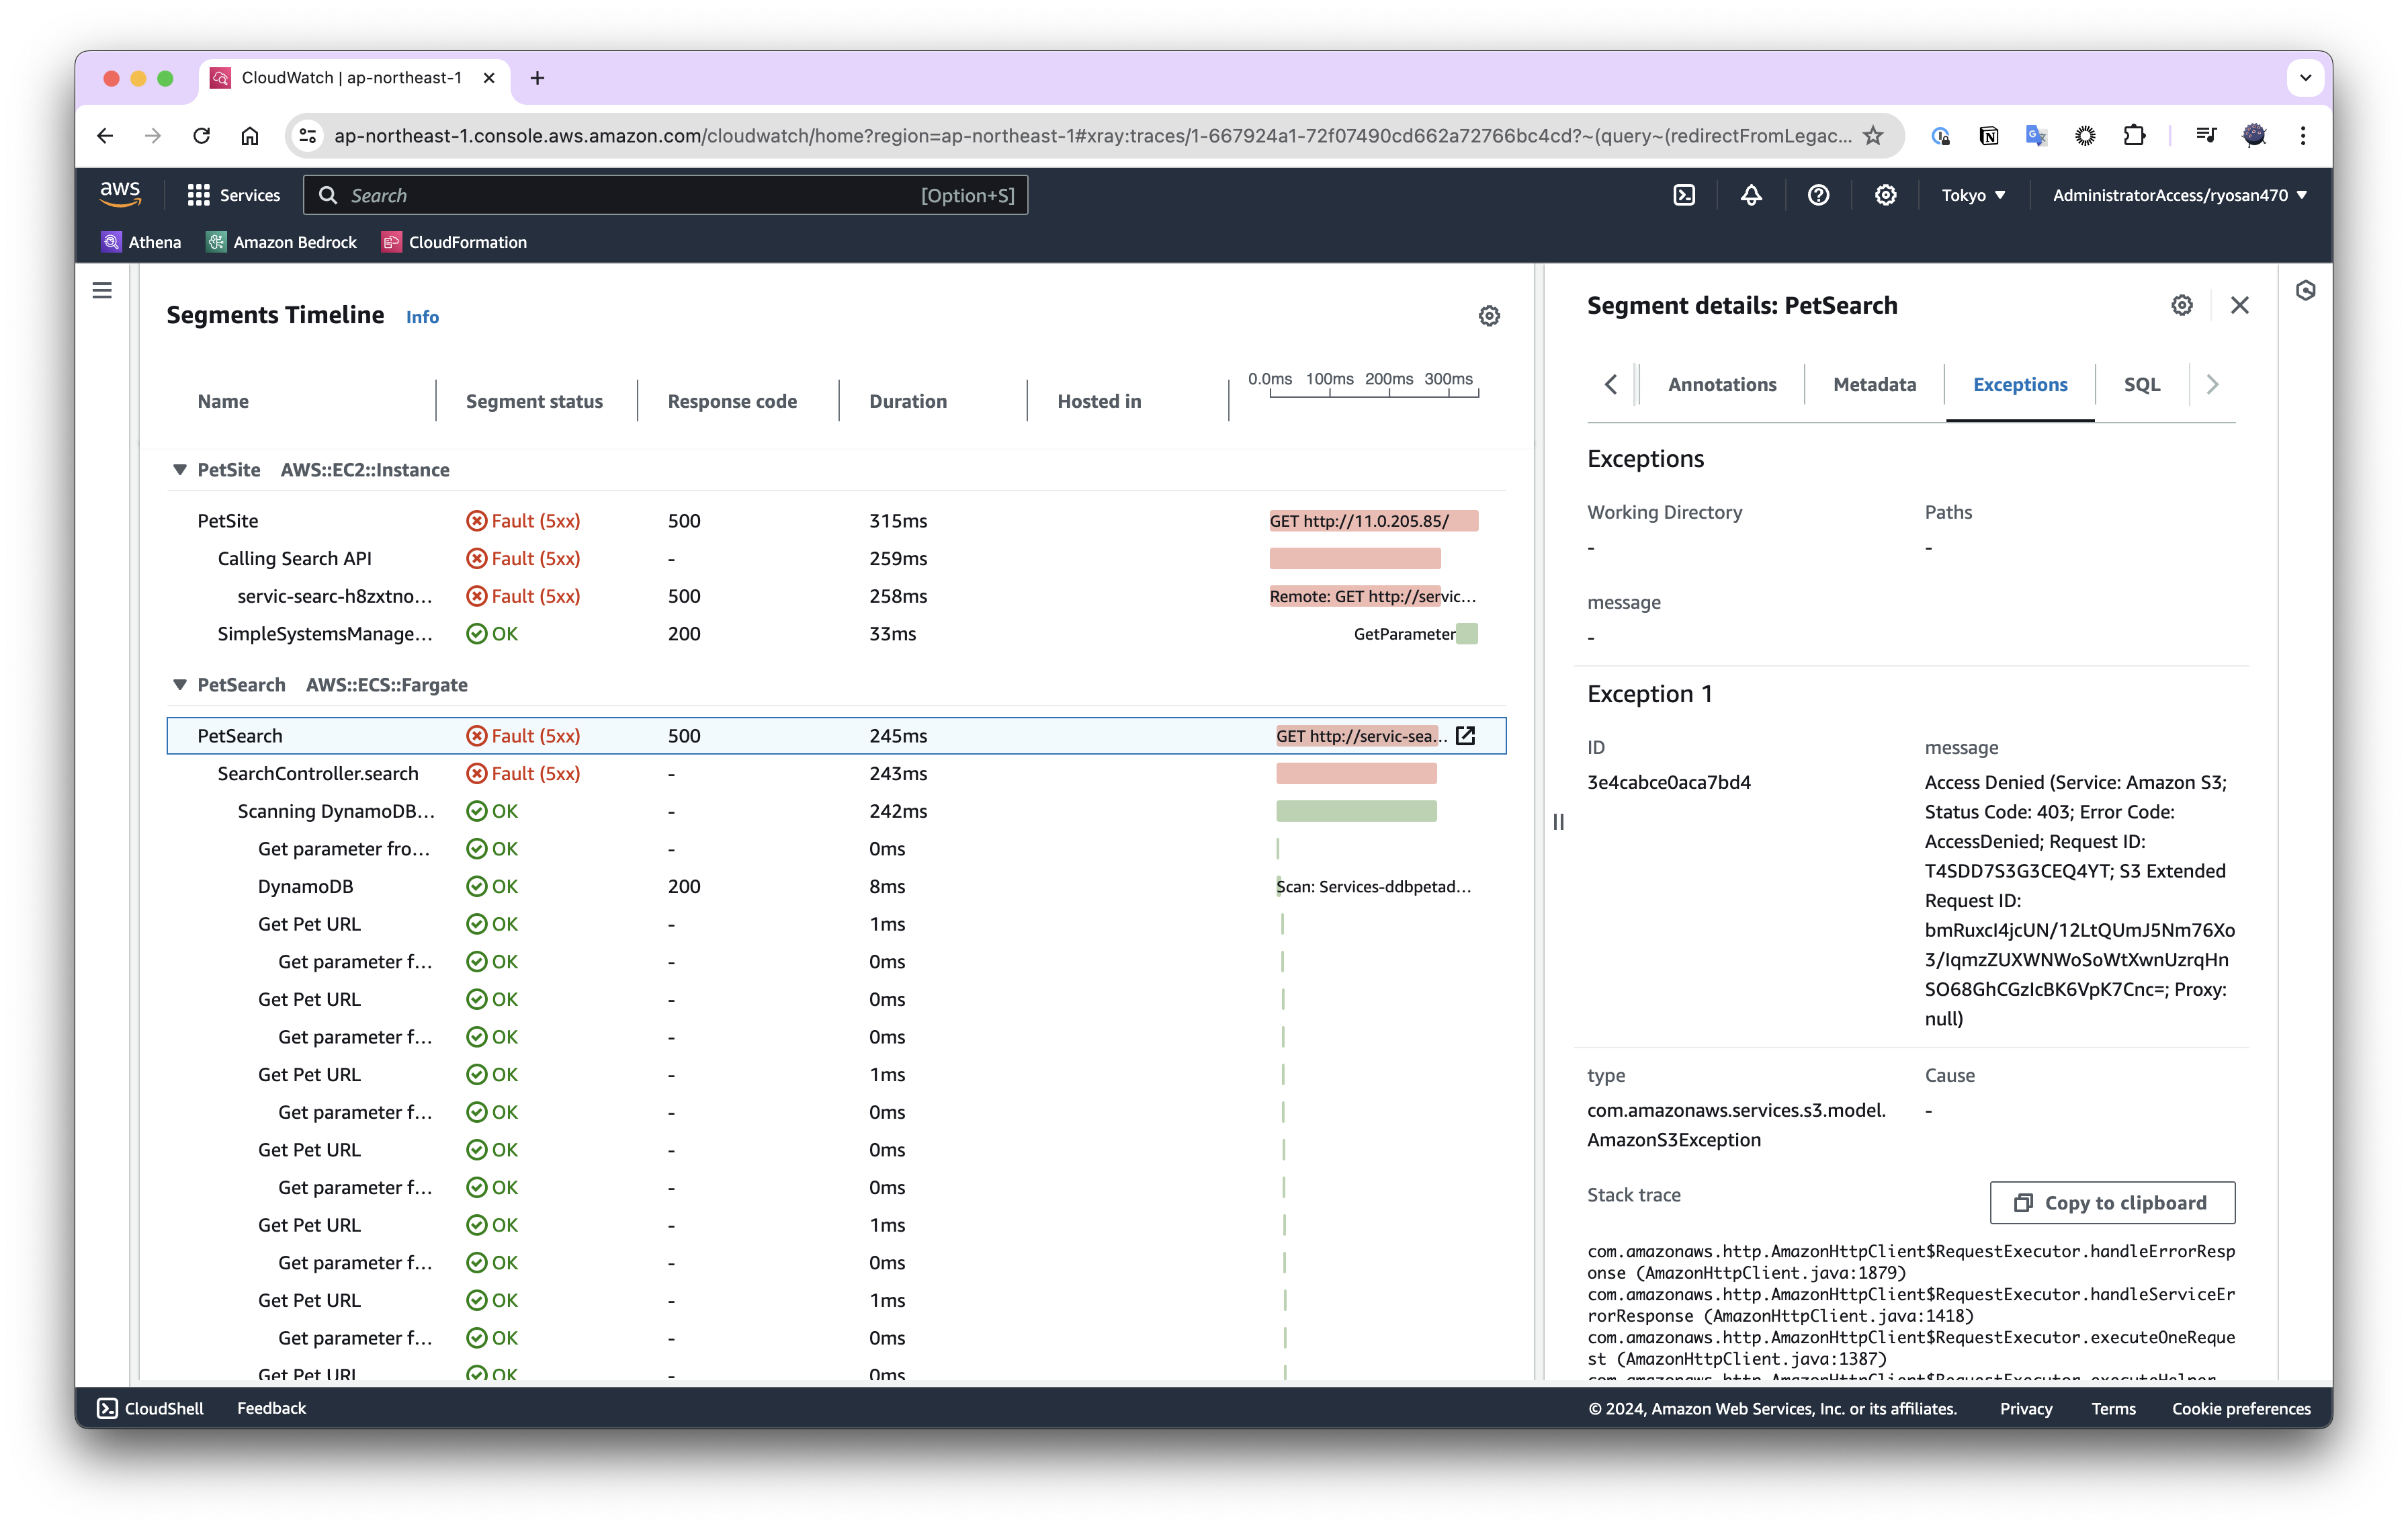Collapse the PetSearch ECS Fargate group

[x=180, y=685]
